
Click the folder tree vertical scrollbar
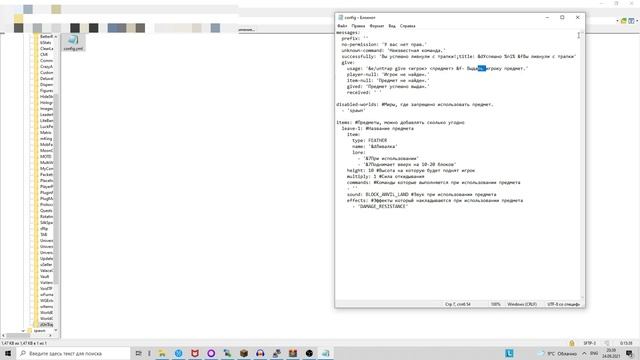56,188
